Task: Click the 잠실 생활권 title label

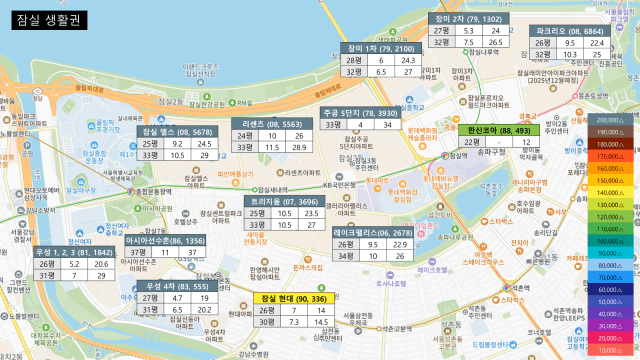Action: tap(49, 20)
